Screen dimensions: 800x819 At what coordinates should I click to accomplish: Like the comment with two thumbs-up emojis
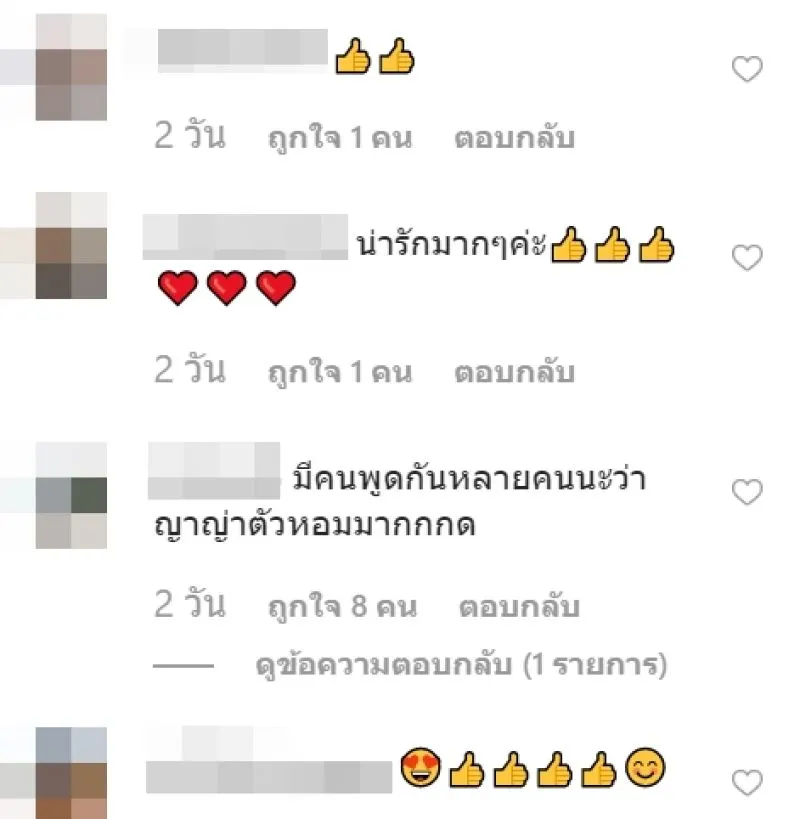[x=747, y=69]
